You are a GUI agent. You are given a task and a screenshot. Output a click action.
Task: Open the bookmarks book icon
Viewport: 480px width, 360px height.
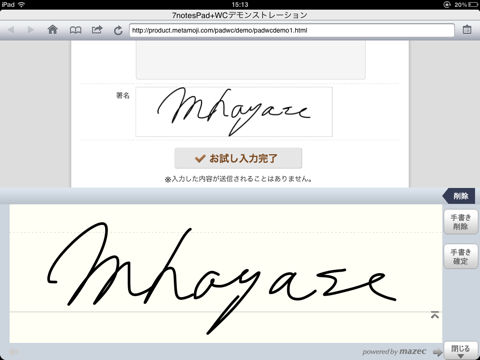75,30
